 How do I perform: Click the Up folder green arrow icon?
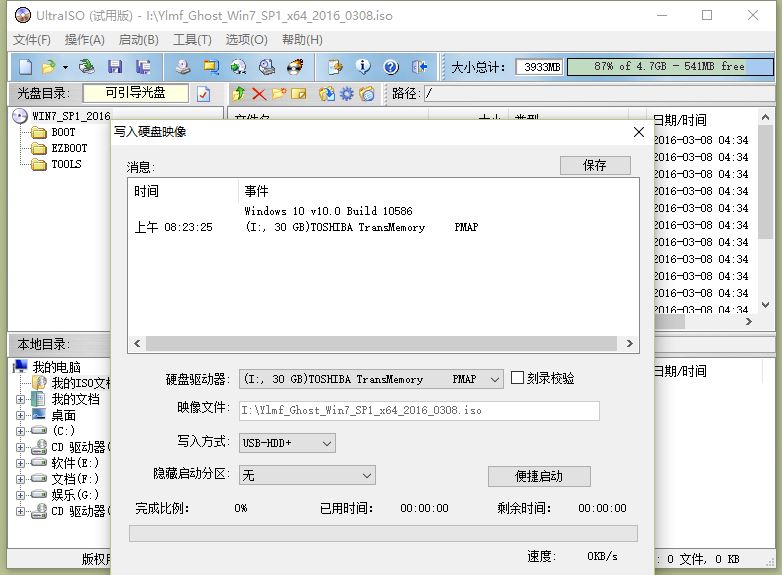pyautogui.click(x=238, y=93)
